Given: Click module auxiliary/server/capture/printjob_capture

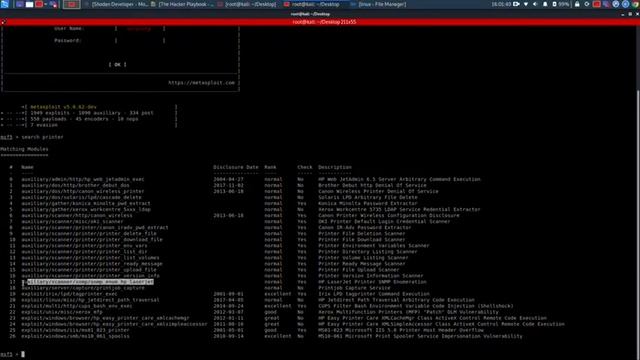Looking at the screenshot, I should coord(83,288).
